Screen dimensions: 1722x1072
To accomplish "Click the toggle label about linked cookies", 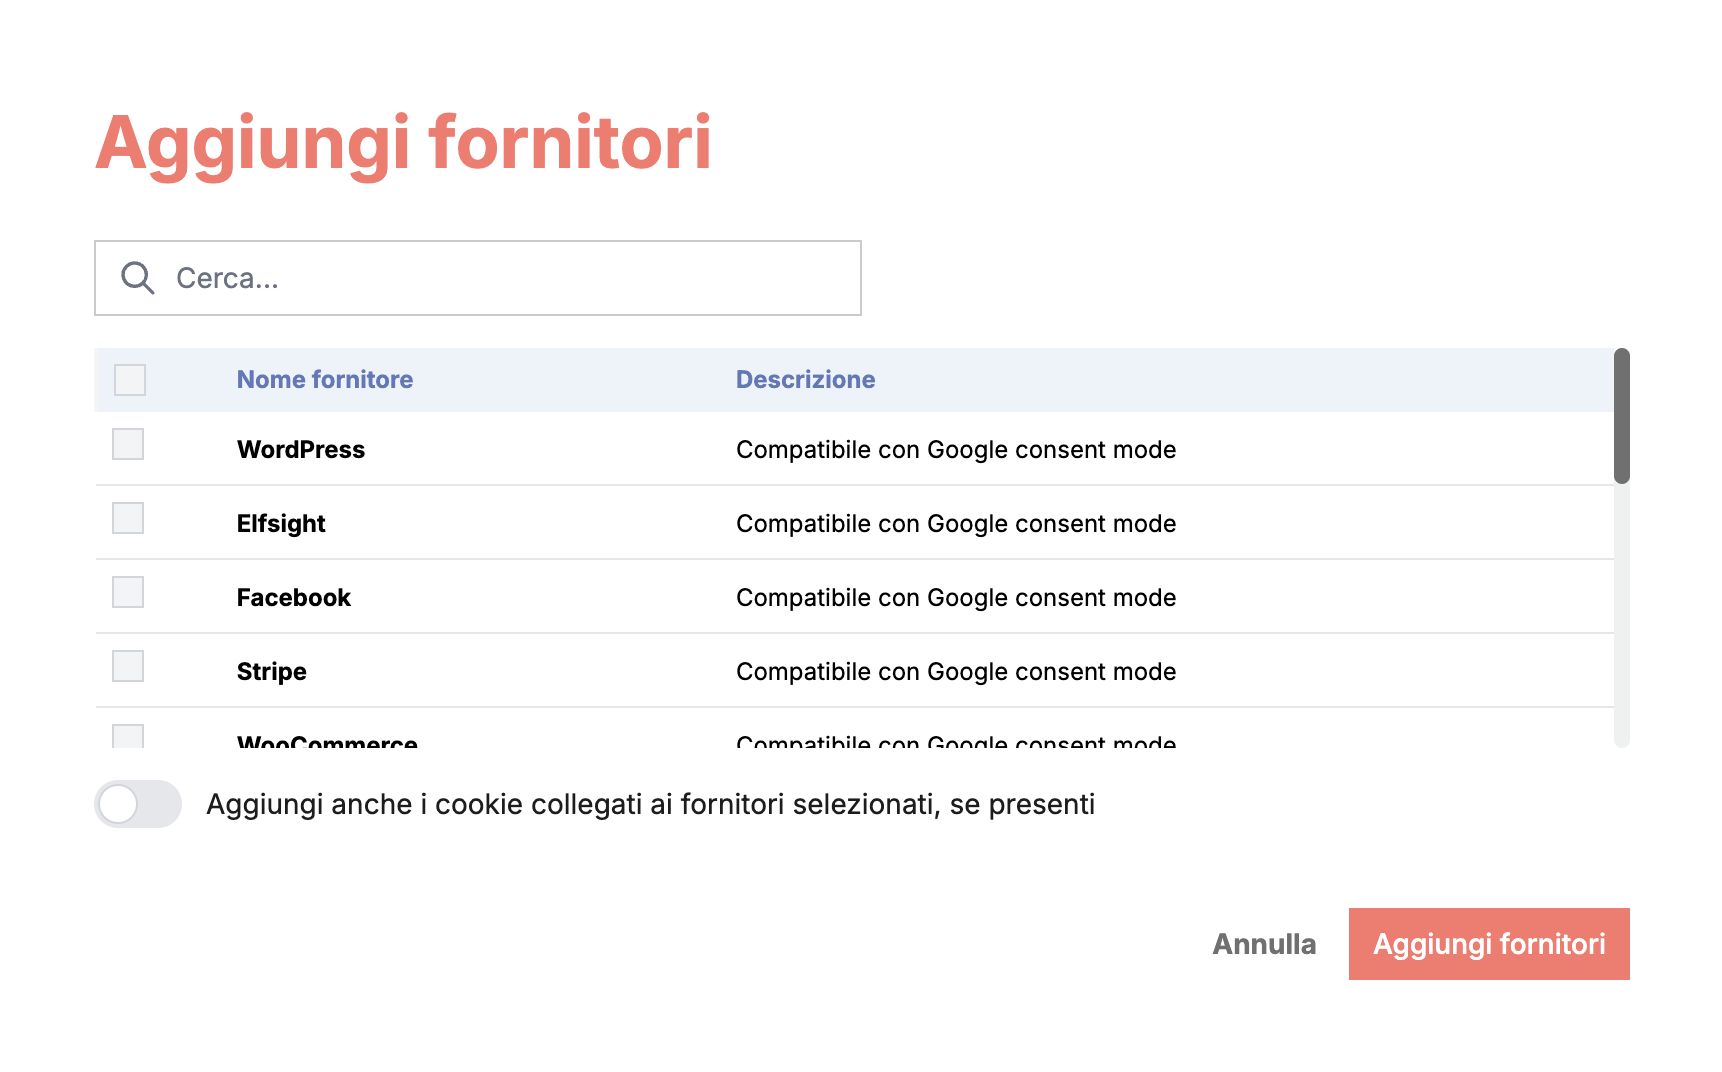I will (651, 805).
